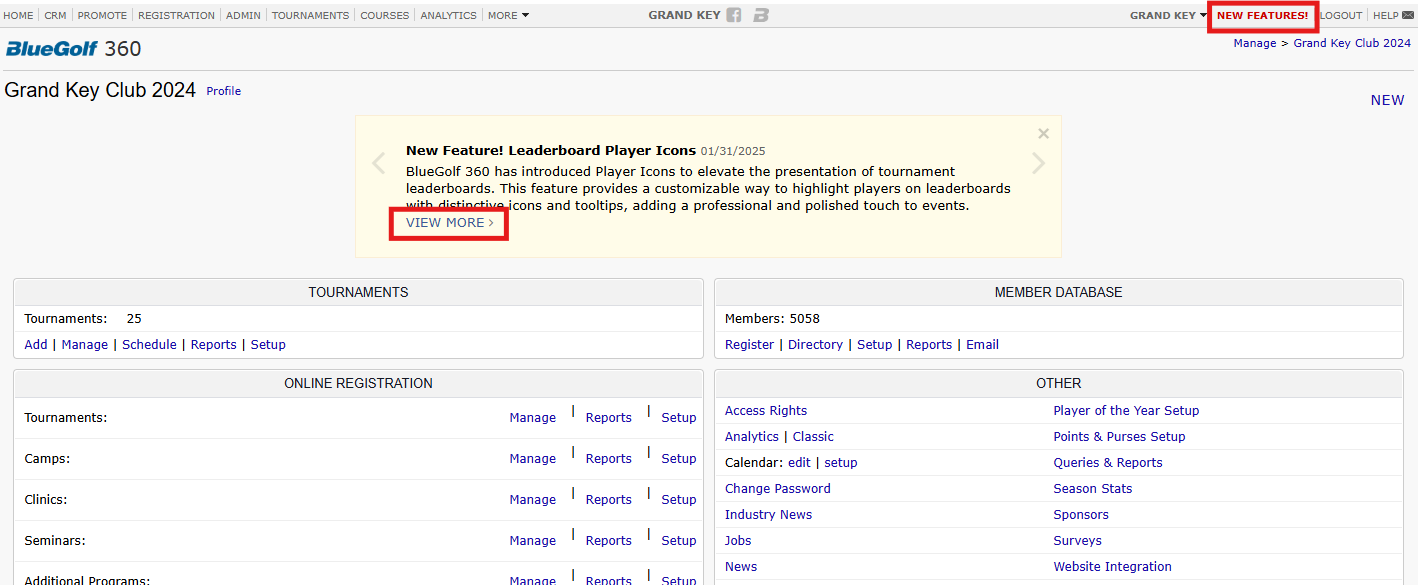Open Reports in online registration Tournaments row

(609, 418)
